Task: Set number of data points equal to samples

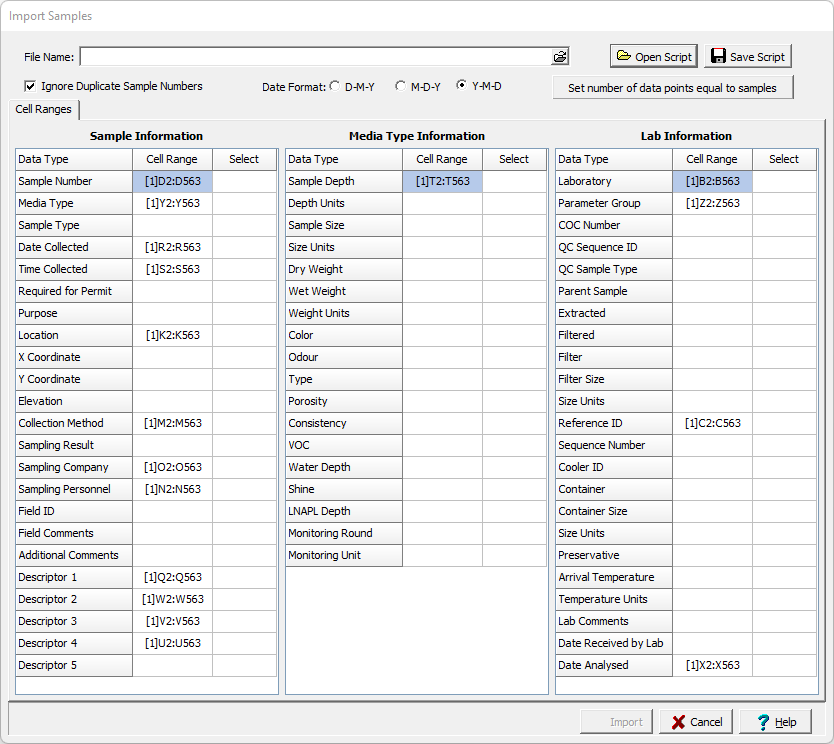Action: (x=672, y=88)
